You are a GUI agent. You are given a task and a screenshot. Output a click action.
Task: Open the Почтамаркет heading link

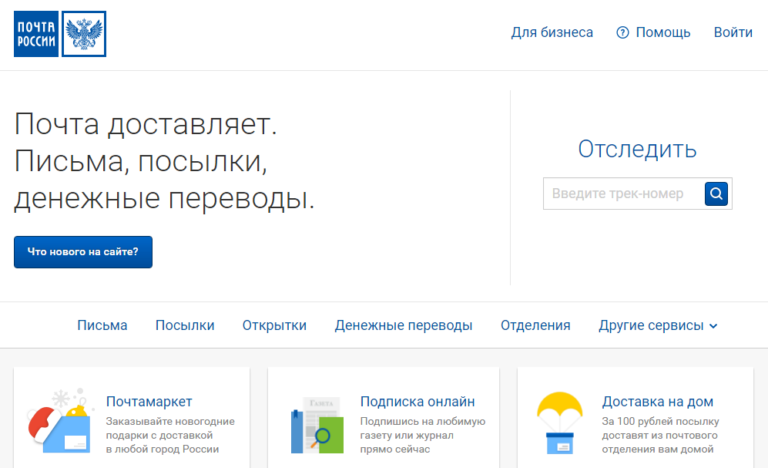(x=149, y=401)
